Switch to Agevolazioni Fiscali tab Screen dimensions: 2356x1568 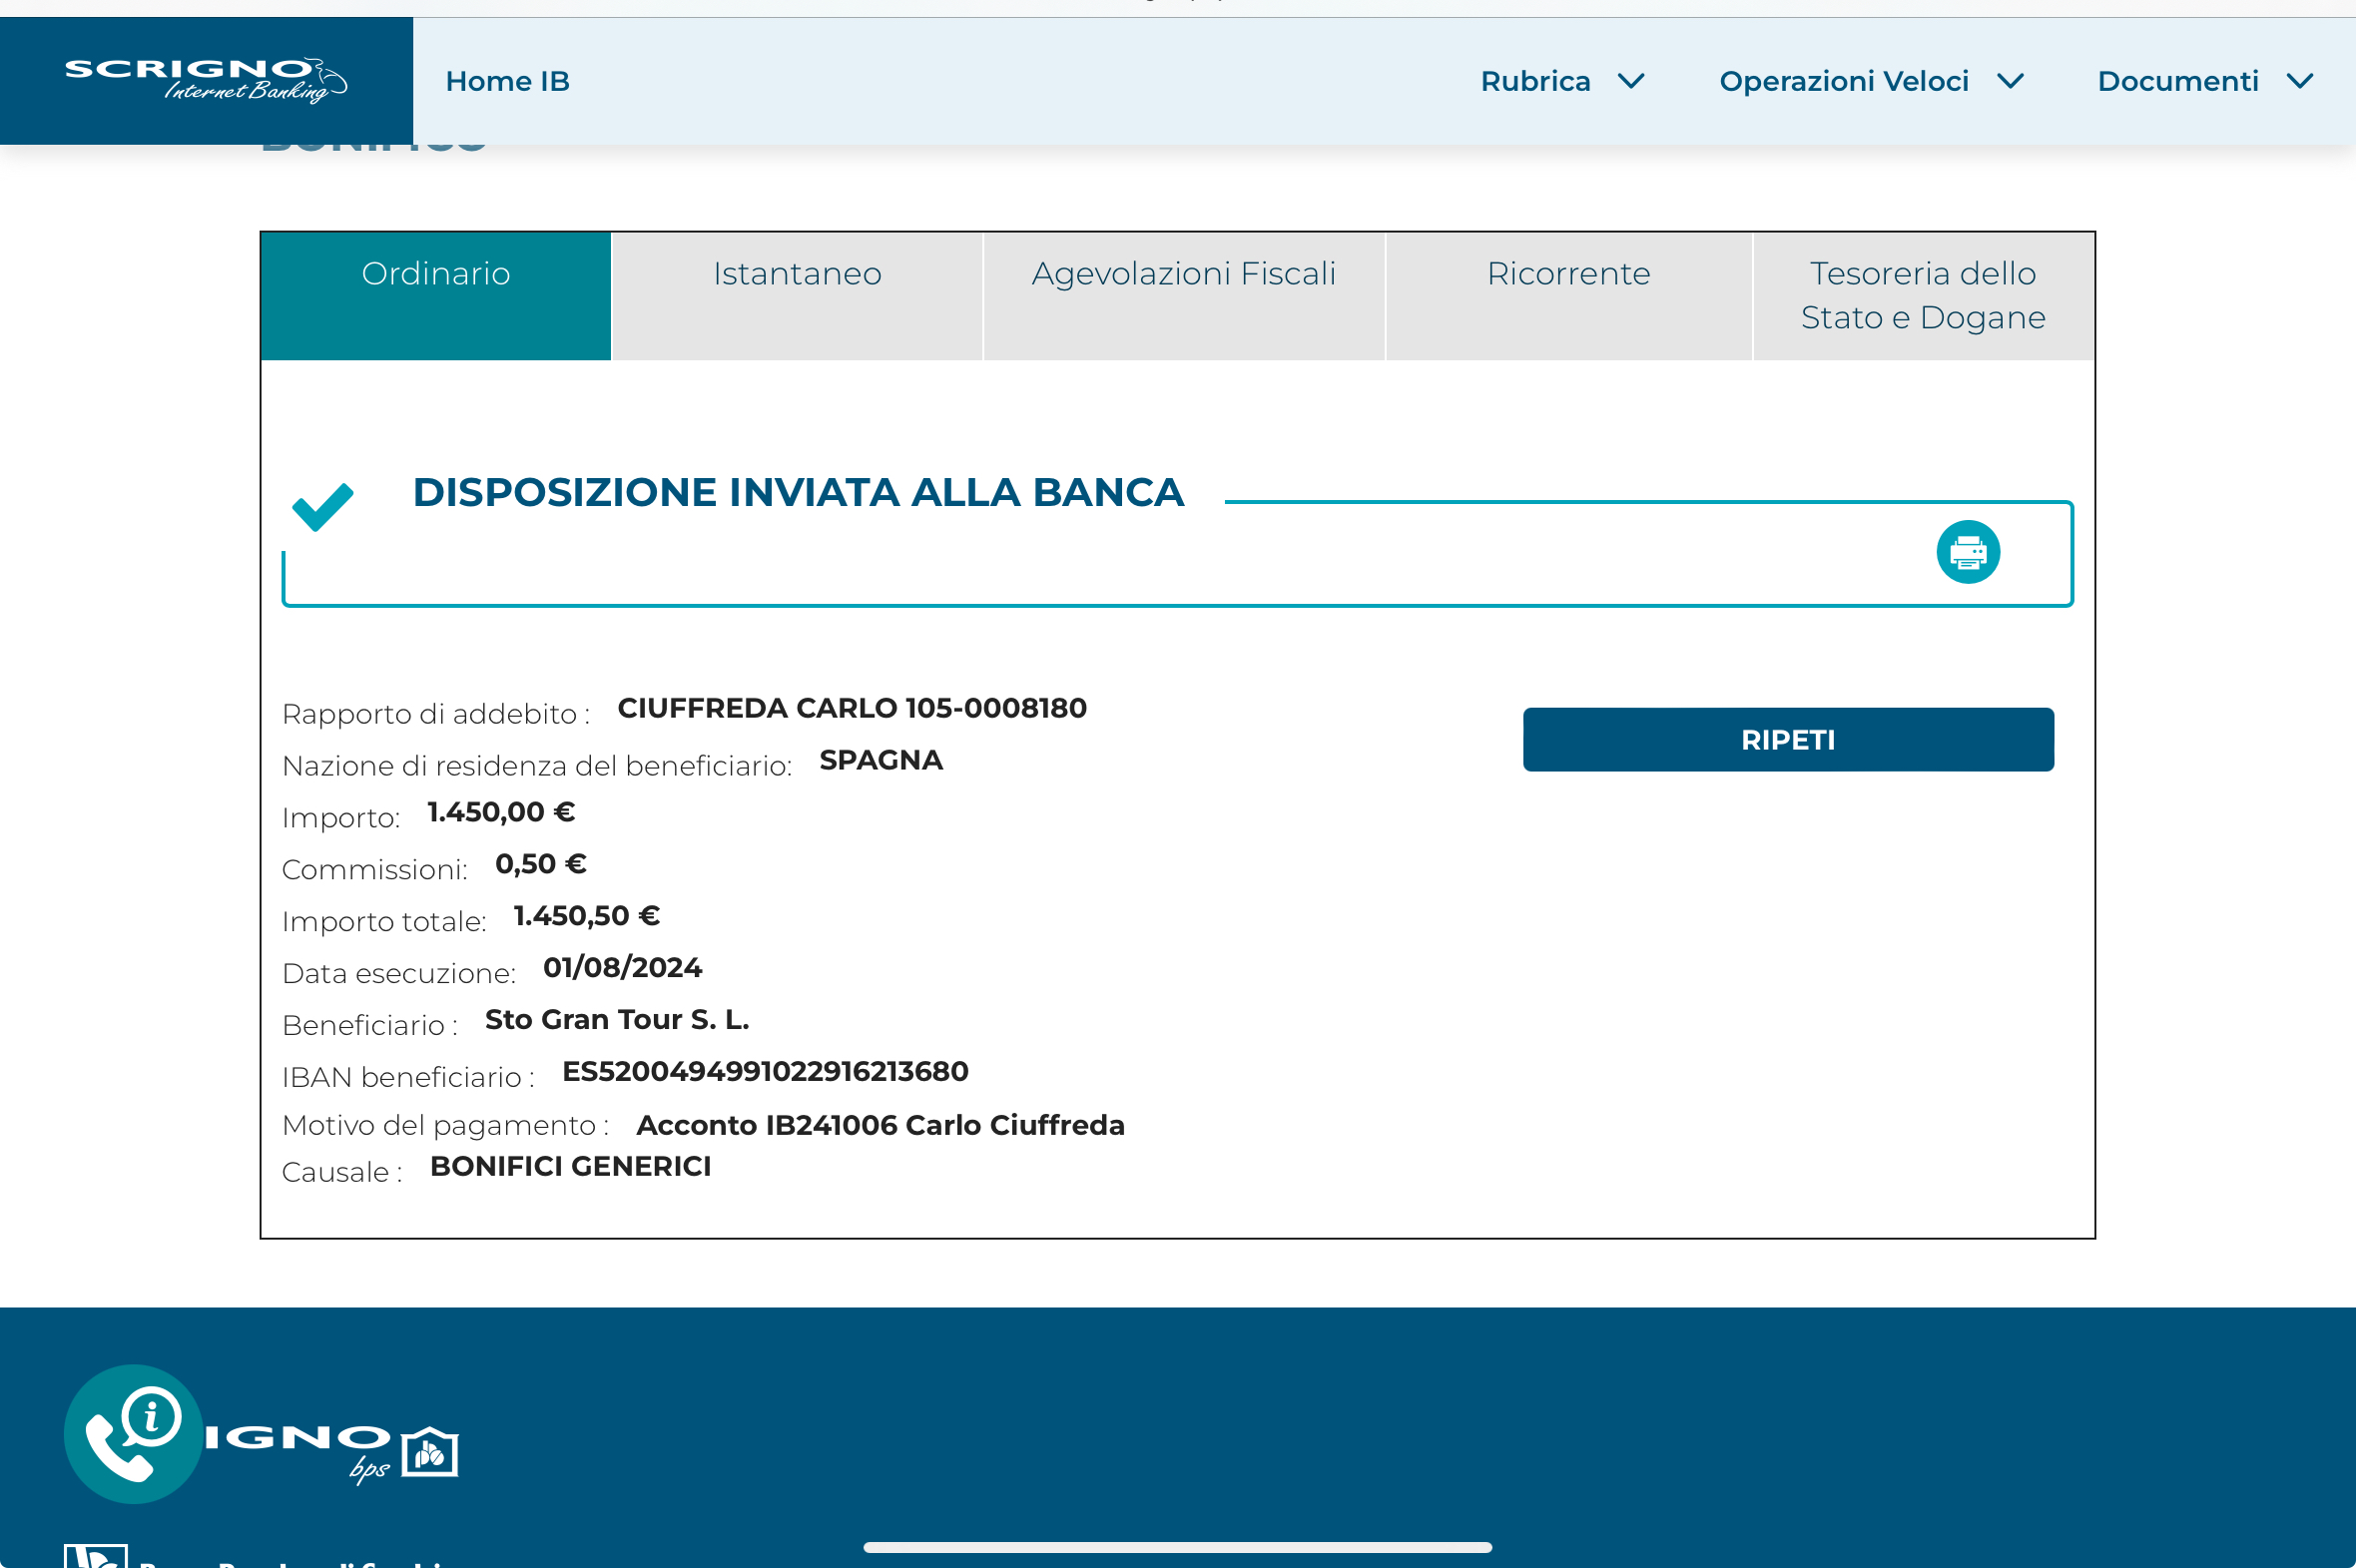click(x=1184, y=296)
